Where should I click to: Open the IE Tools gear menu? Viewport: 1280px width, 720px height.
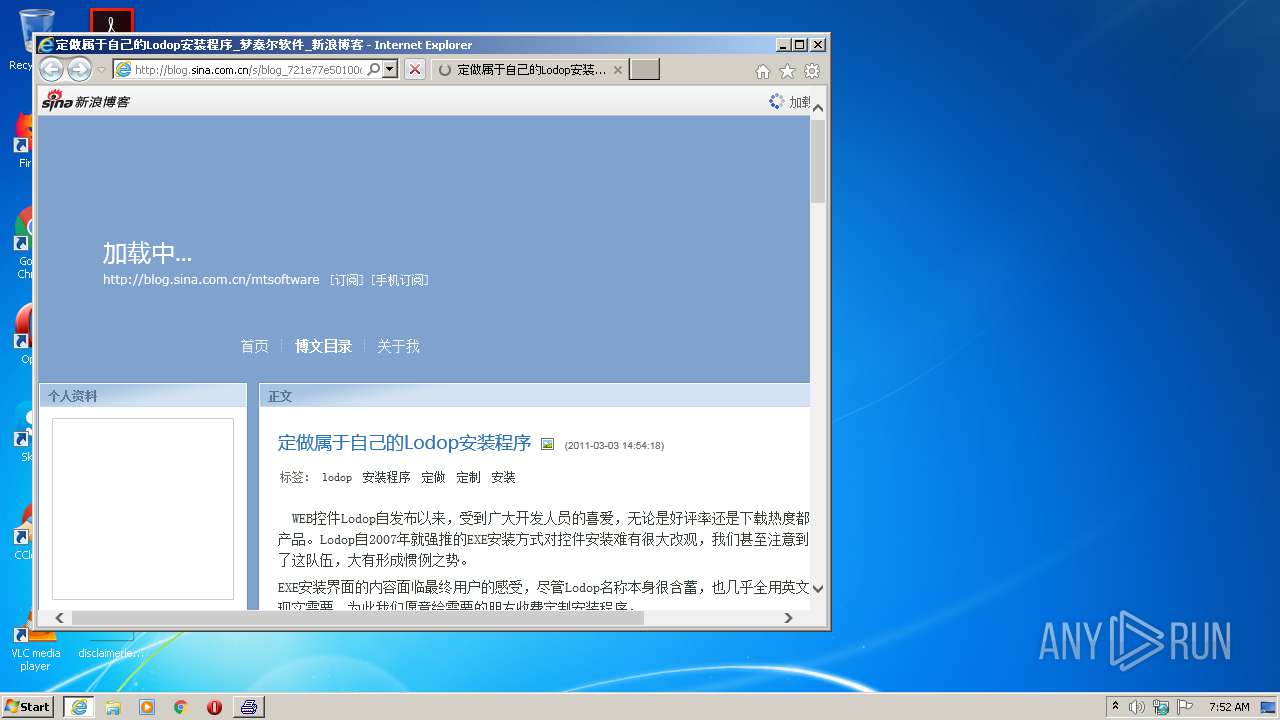coord(812,71)
